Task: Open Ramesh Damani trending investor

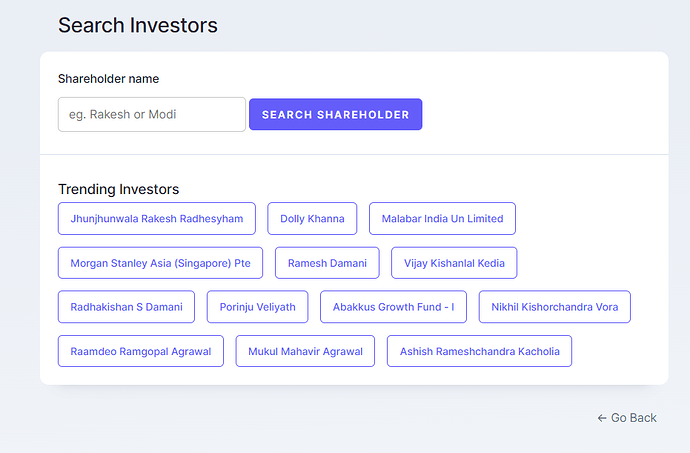Action: [327, 263]
